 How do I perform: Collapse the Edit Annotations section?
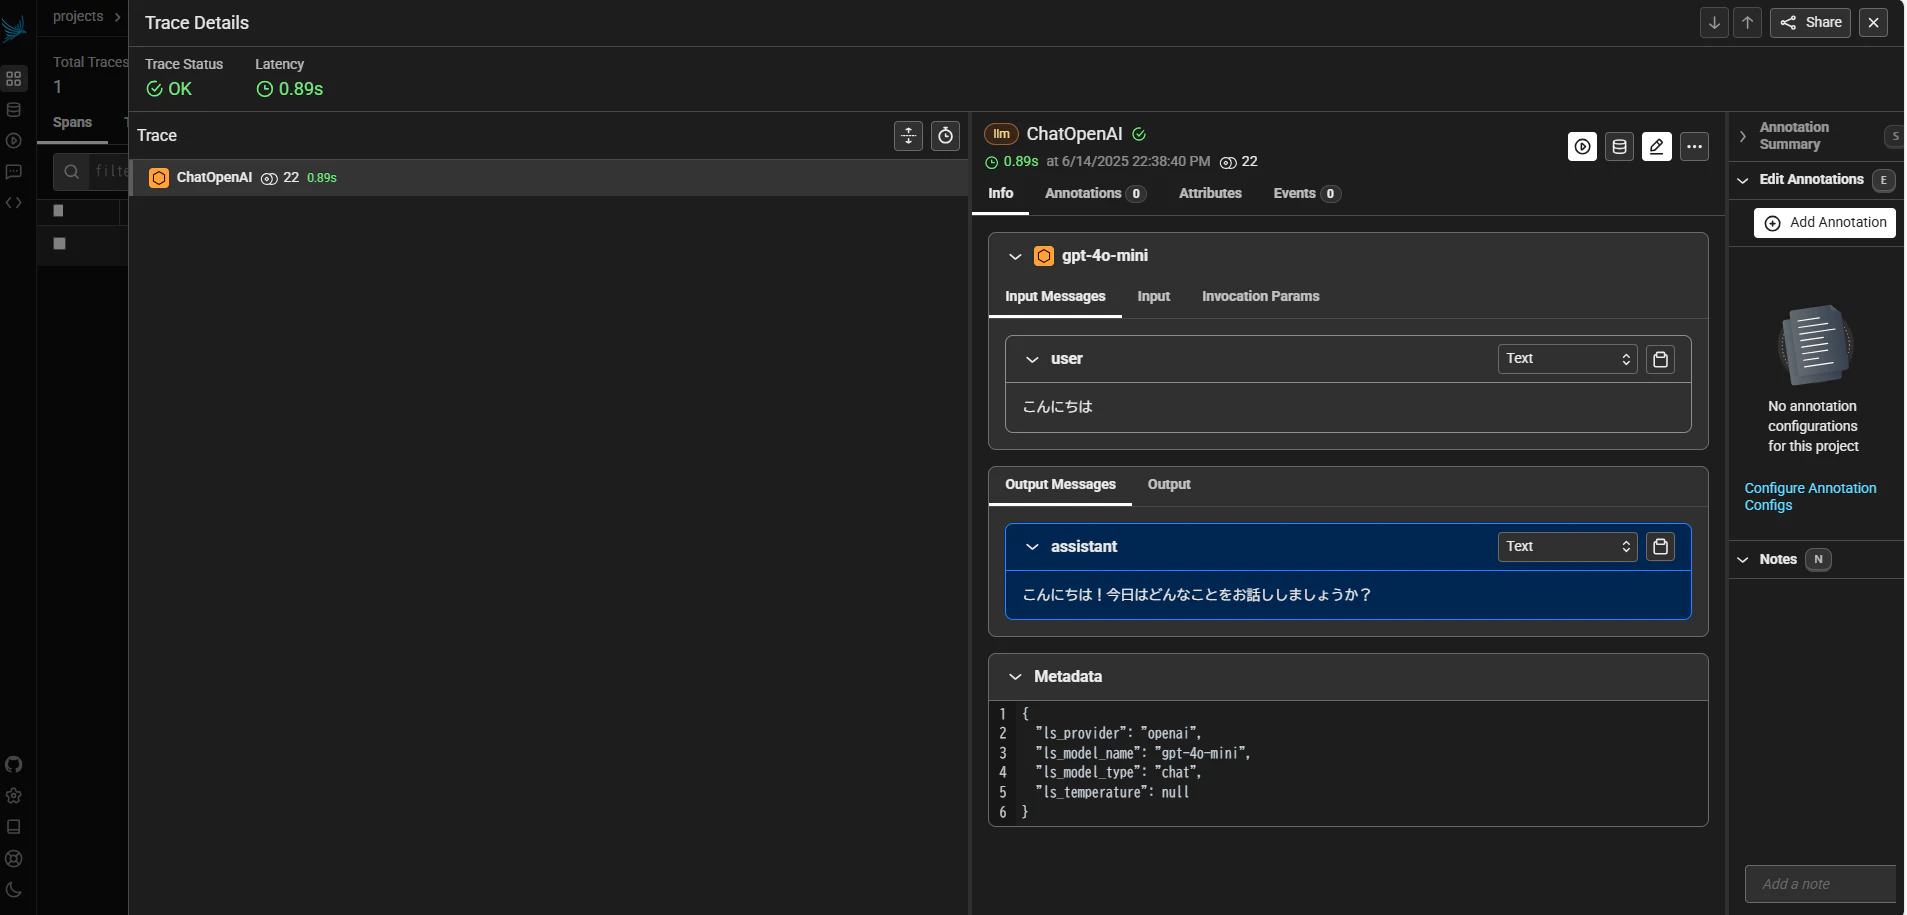click(x=1743, y=180)
